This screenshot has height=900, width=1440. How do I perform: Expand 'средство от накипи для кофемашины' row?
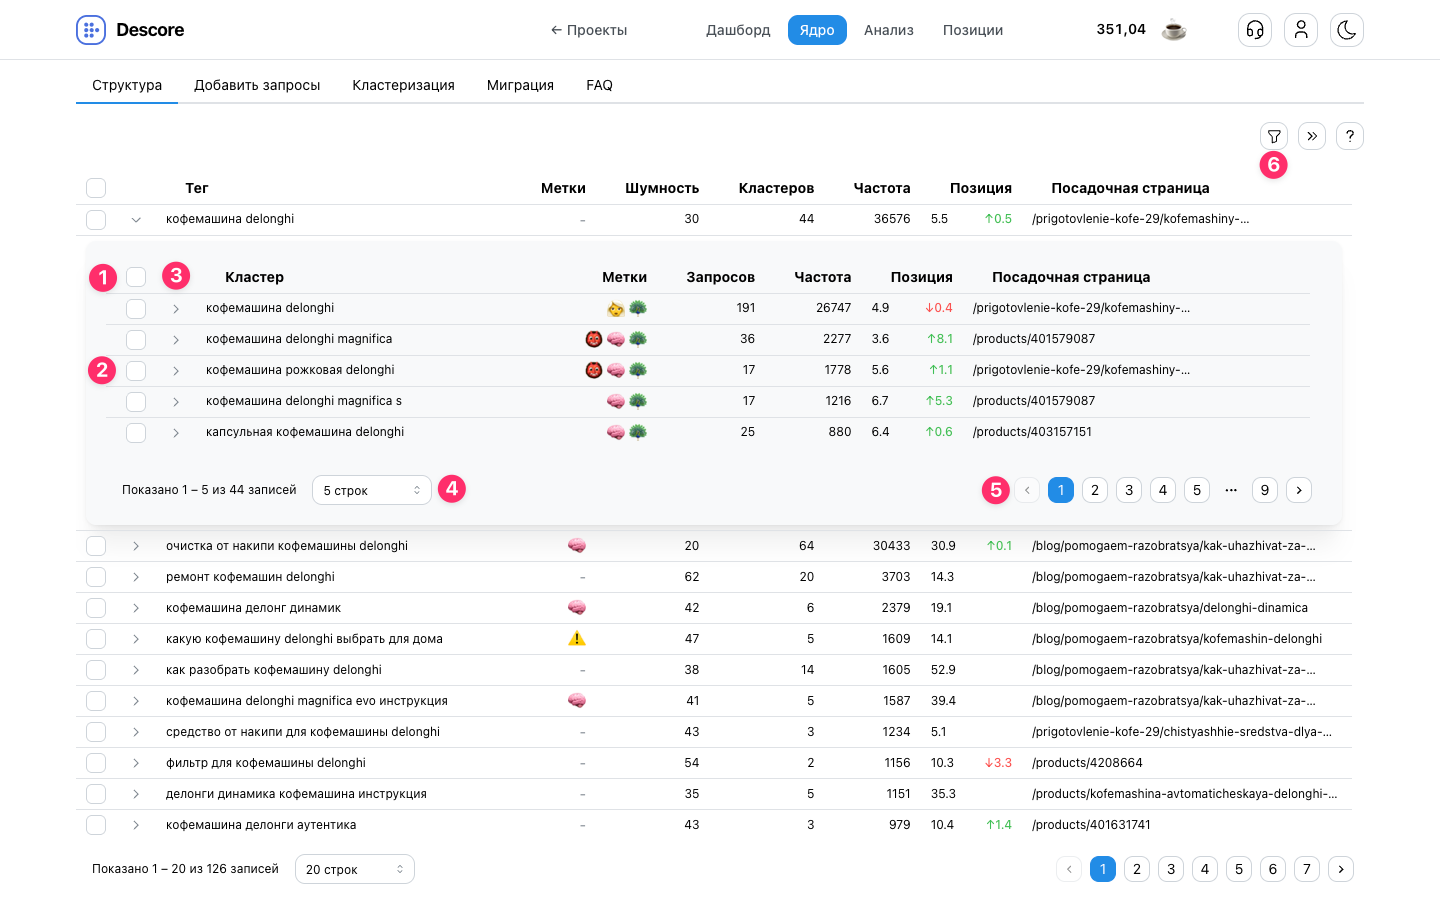(136, 732)
